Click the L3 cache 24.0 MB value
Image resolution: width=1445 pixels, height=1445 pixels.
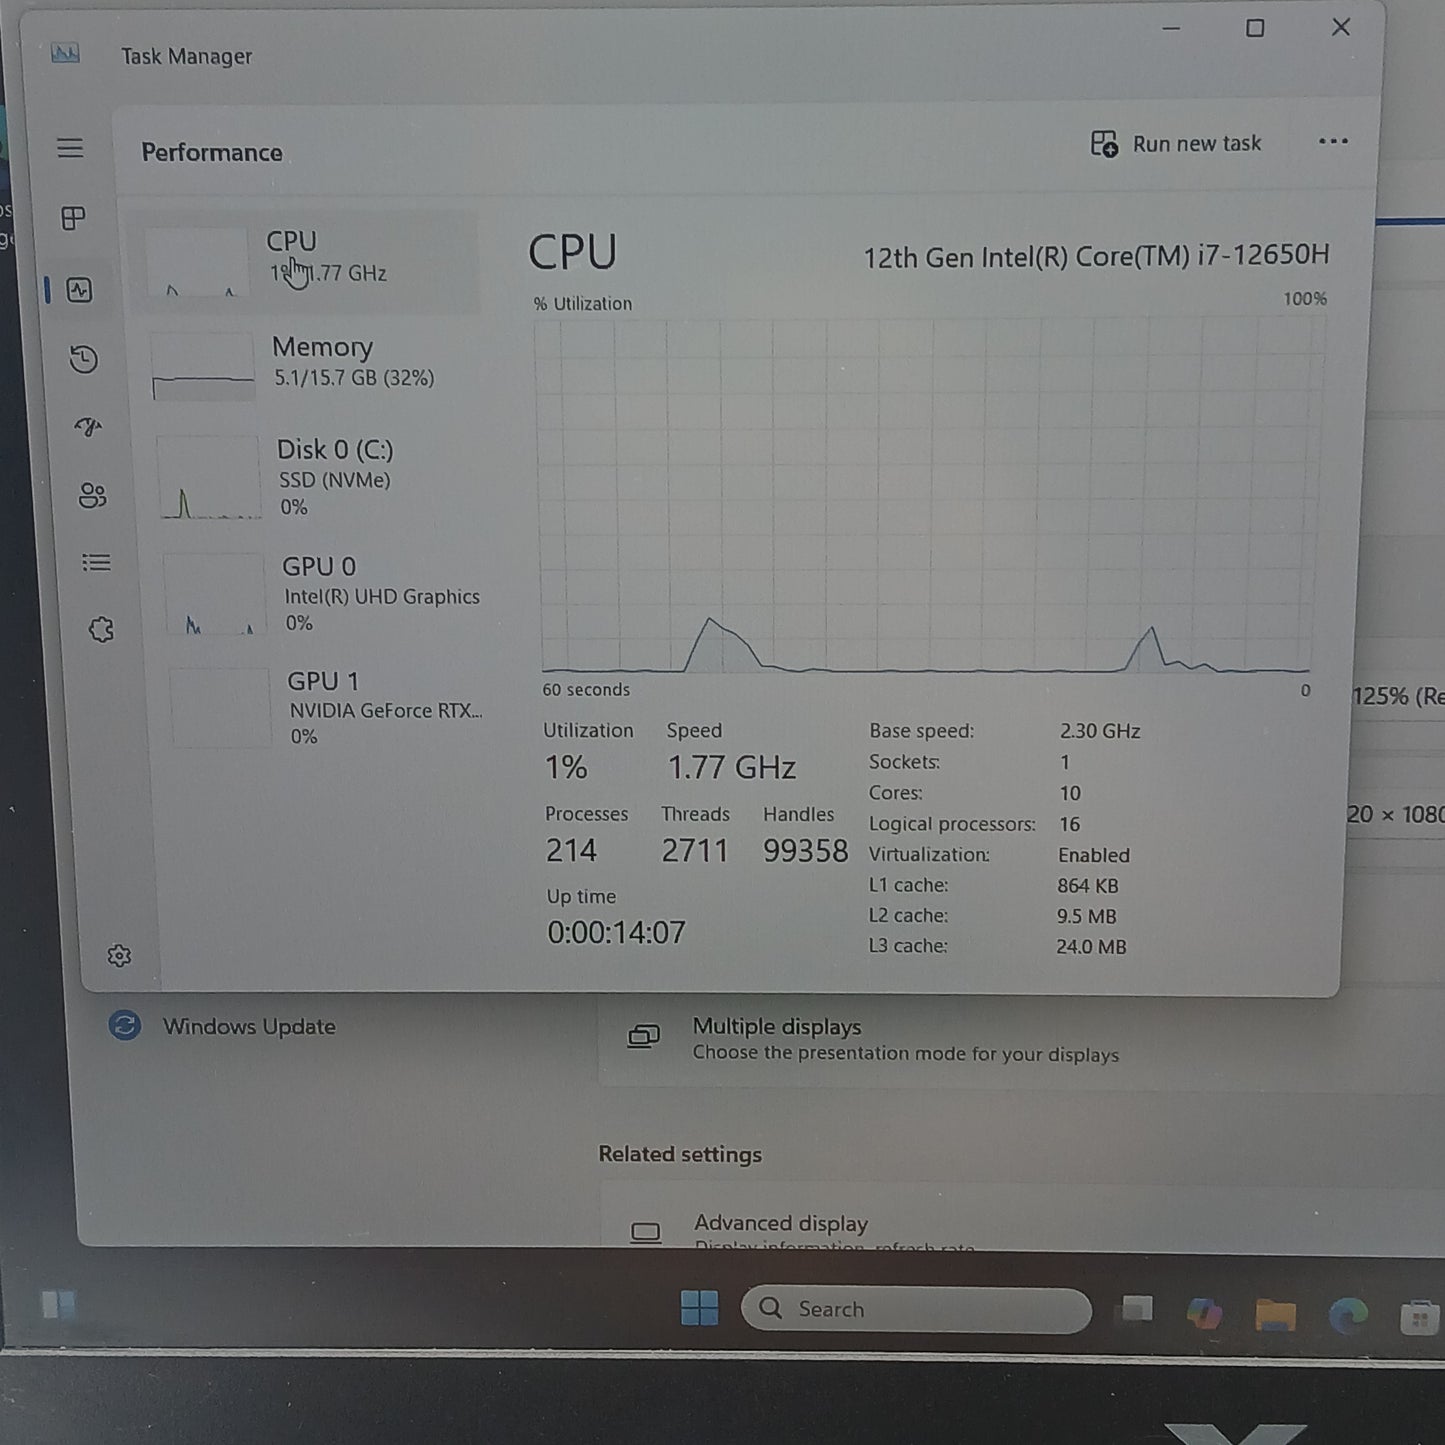(1091, 946)
